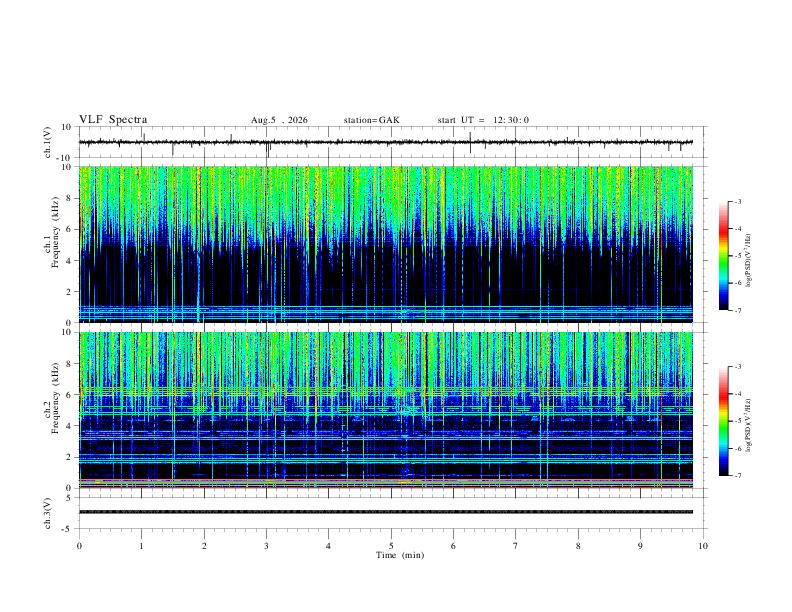Click the ch.1(V) waveform trace
792x612 pixels.
386,142
